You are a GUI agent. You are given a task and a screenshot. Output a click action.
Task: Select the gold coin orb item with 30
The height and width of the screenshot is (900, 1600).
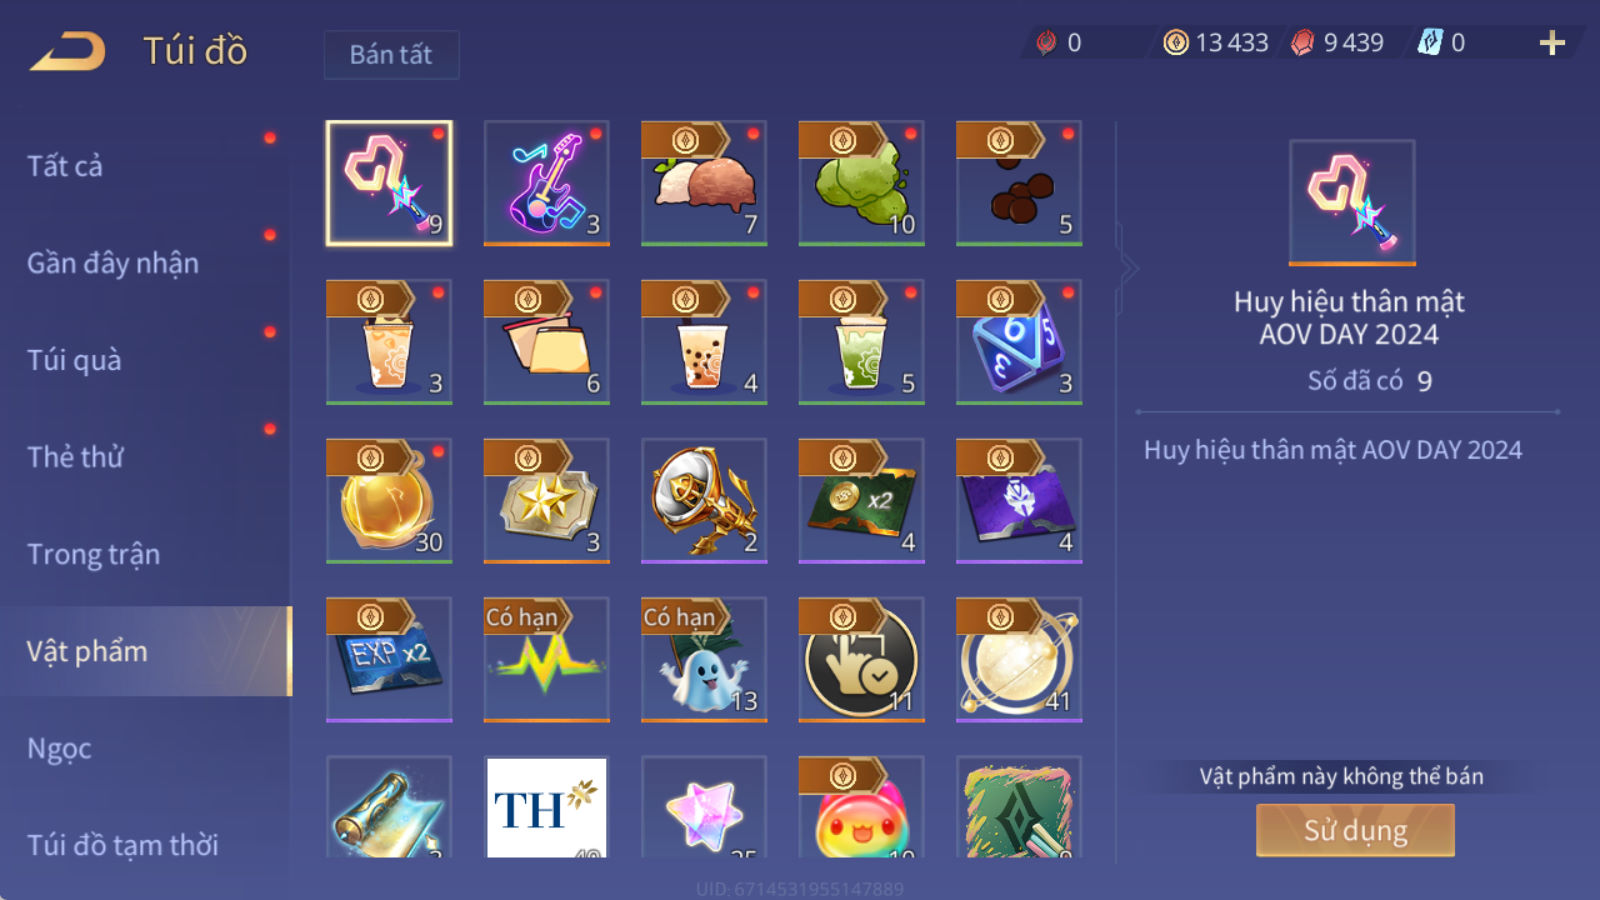[389, 501]
